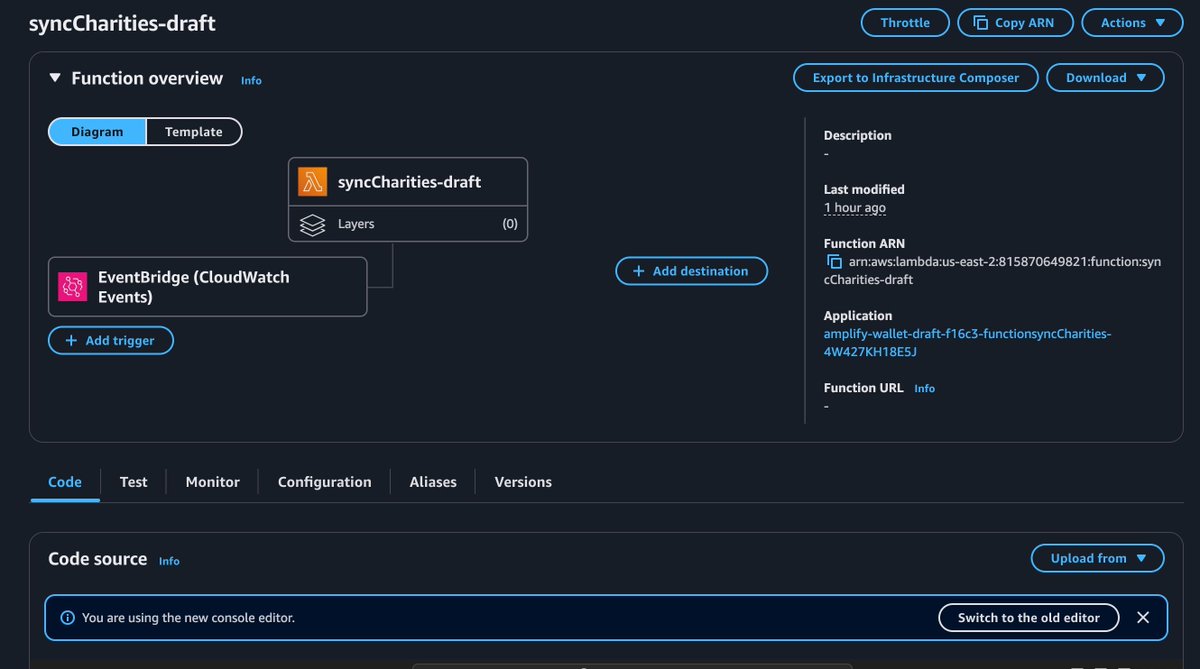Open the Monitor tab
The image size is (1200, 669).
212,482
